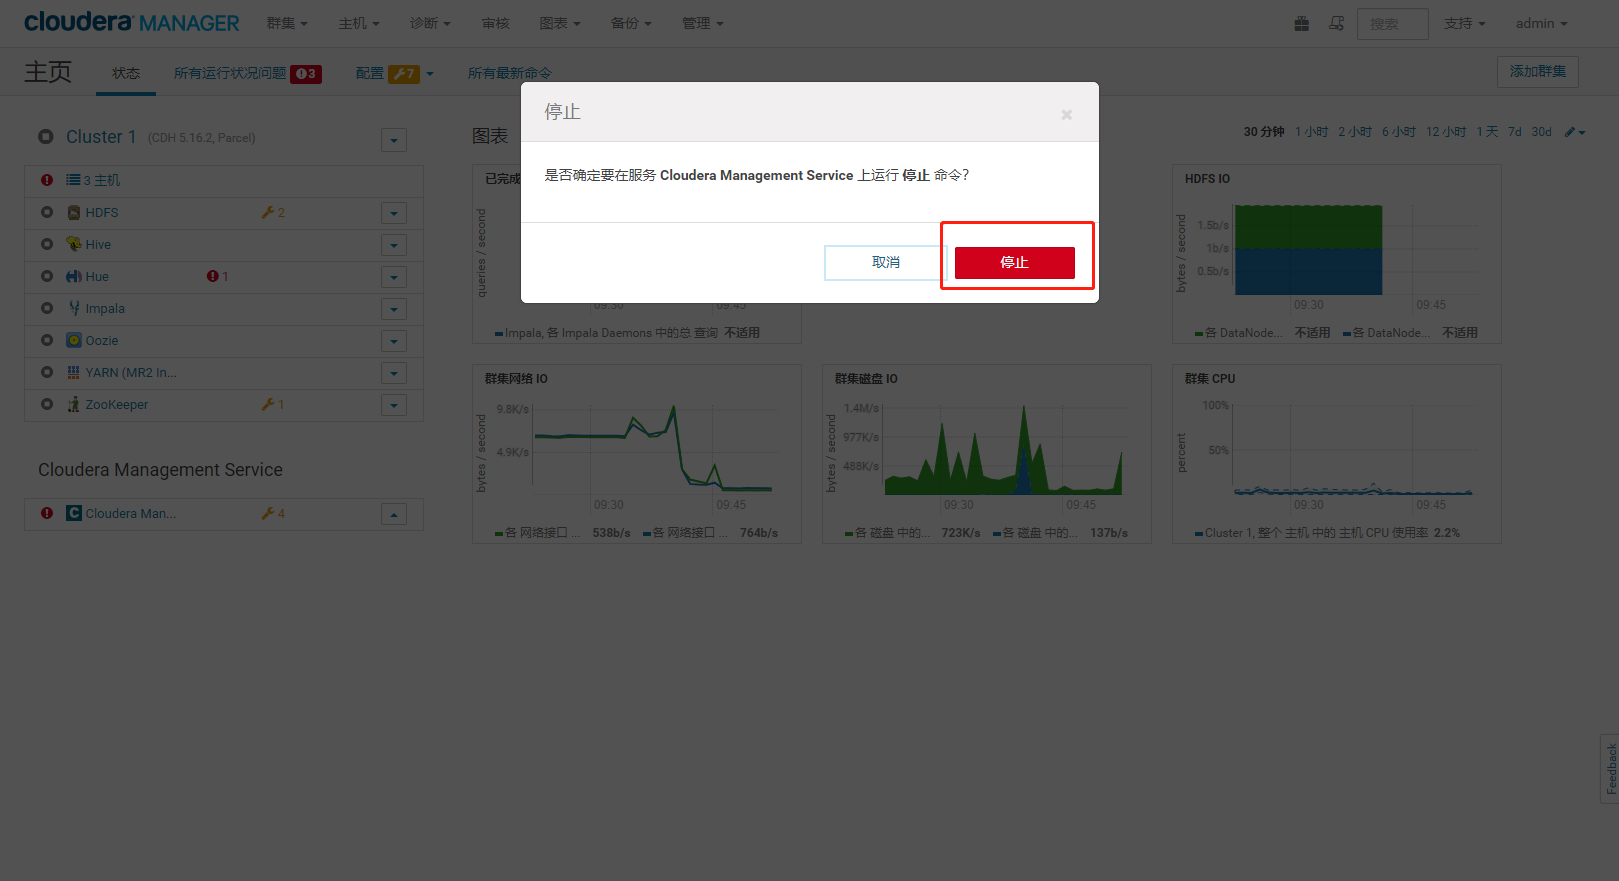Switch to the 状态 tab

pyautogui.click(x=126, y=73)
